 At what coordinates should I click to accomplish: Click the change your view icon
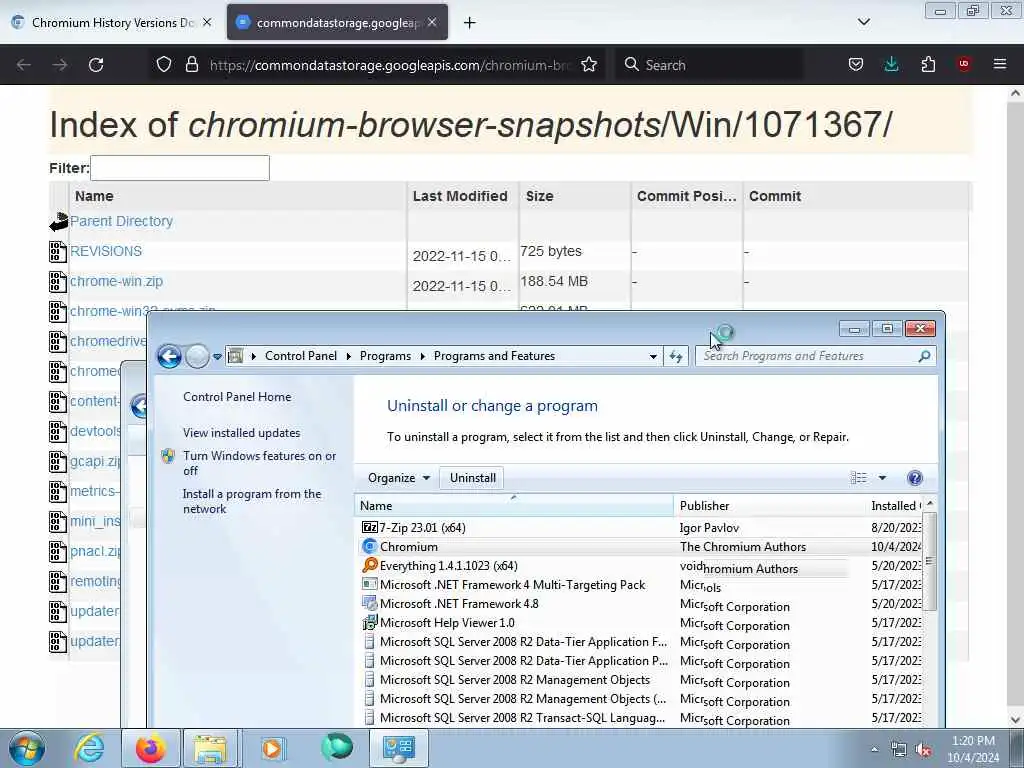(858, 478)
